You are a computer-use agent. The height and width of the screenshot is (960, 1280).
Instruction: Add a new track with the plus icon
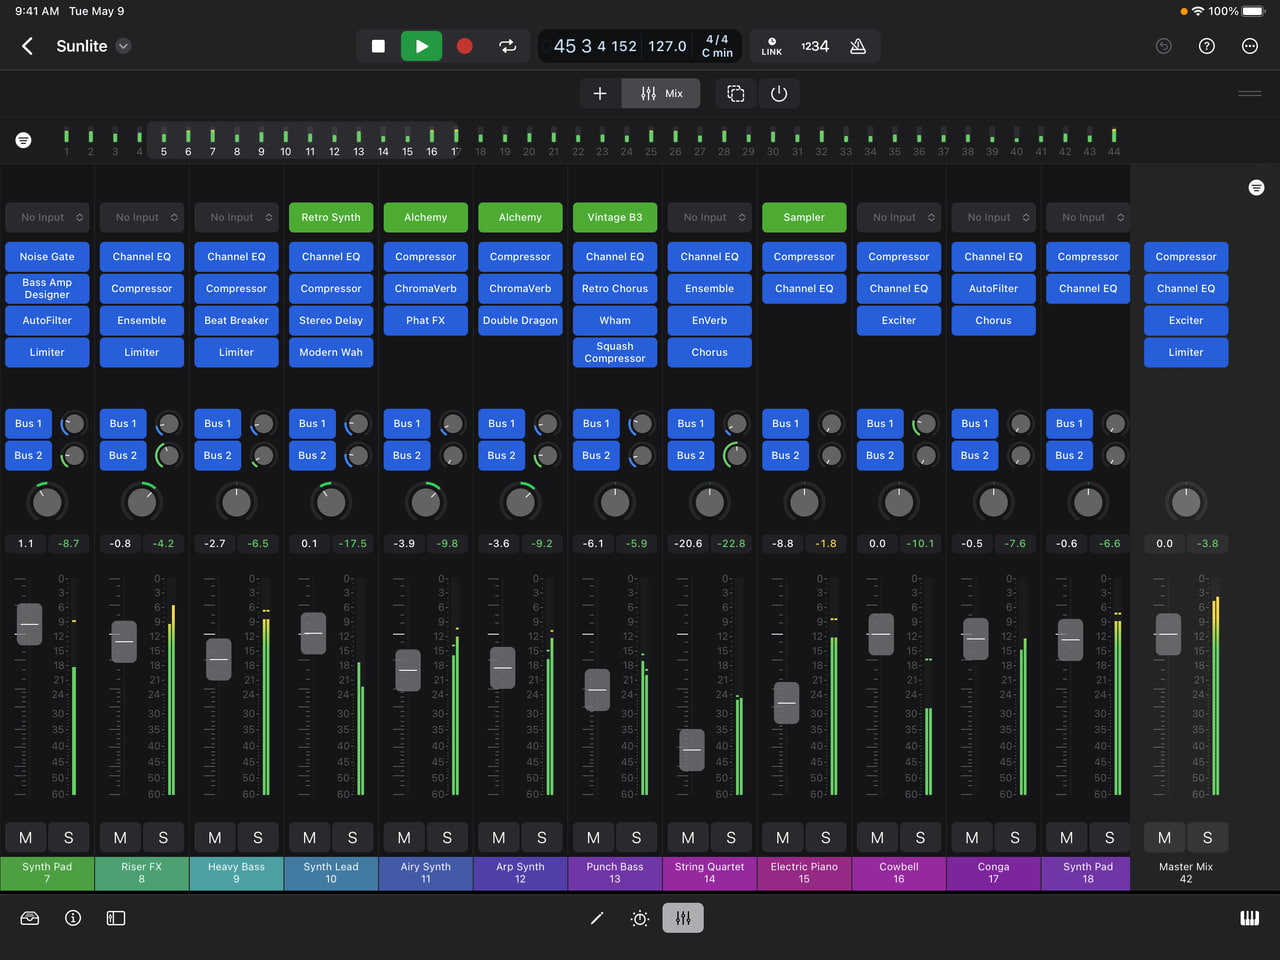click(x=600, y=93)
